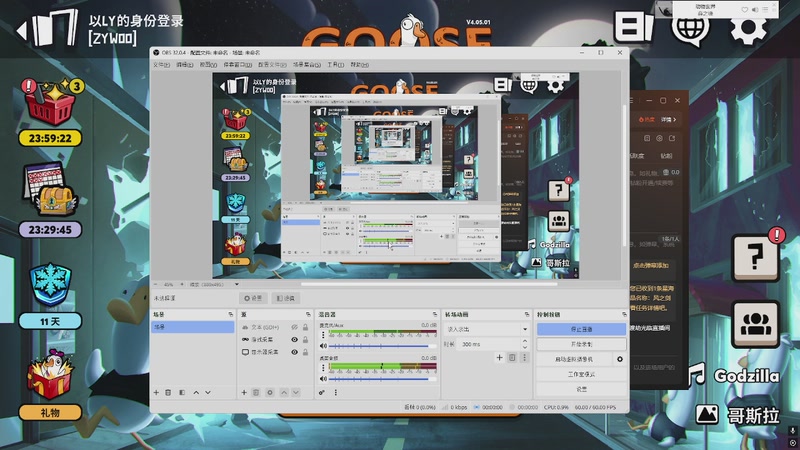Toggle visibility of the 文本 (GDI+) source
Viewport: 800px width, 450px height.
(x=294, y=327)
